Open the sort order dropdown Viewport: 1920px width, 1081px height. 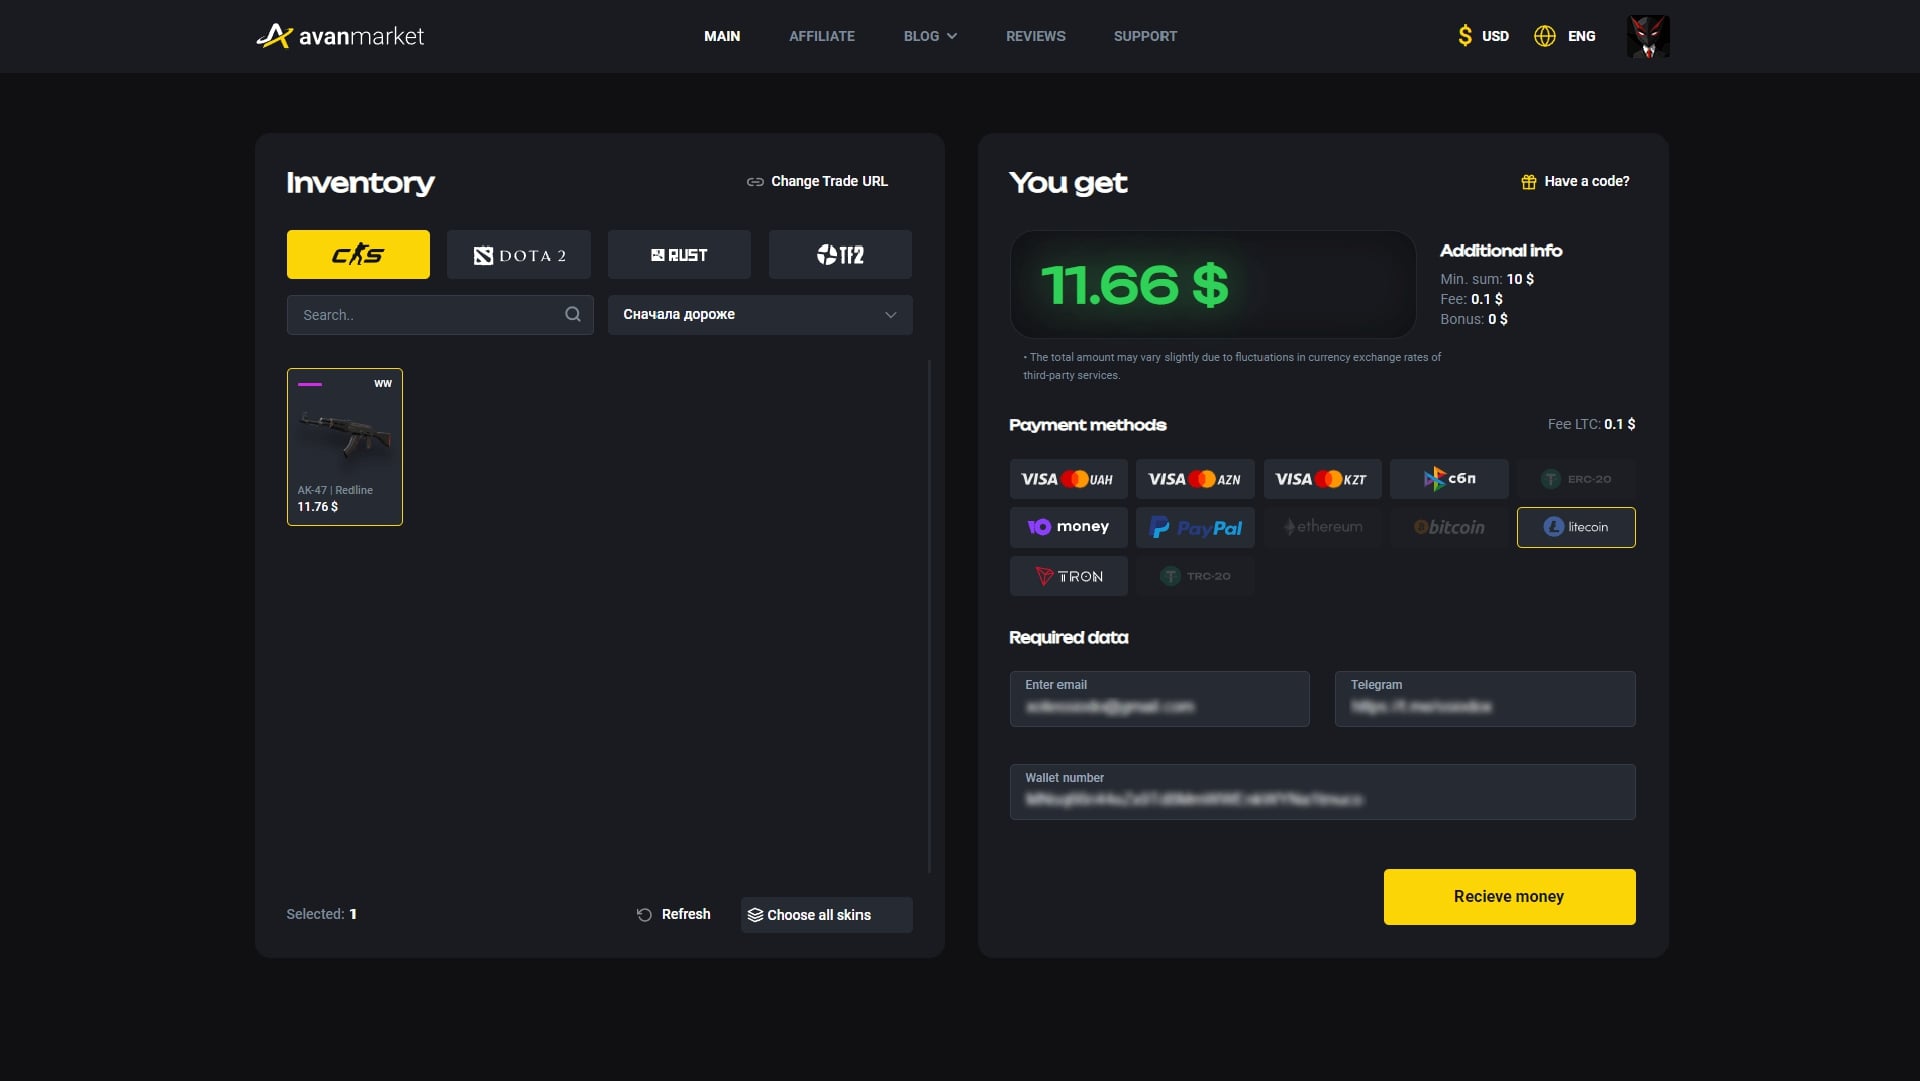tap(759, 314)
